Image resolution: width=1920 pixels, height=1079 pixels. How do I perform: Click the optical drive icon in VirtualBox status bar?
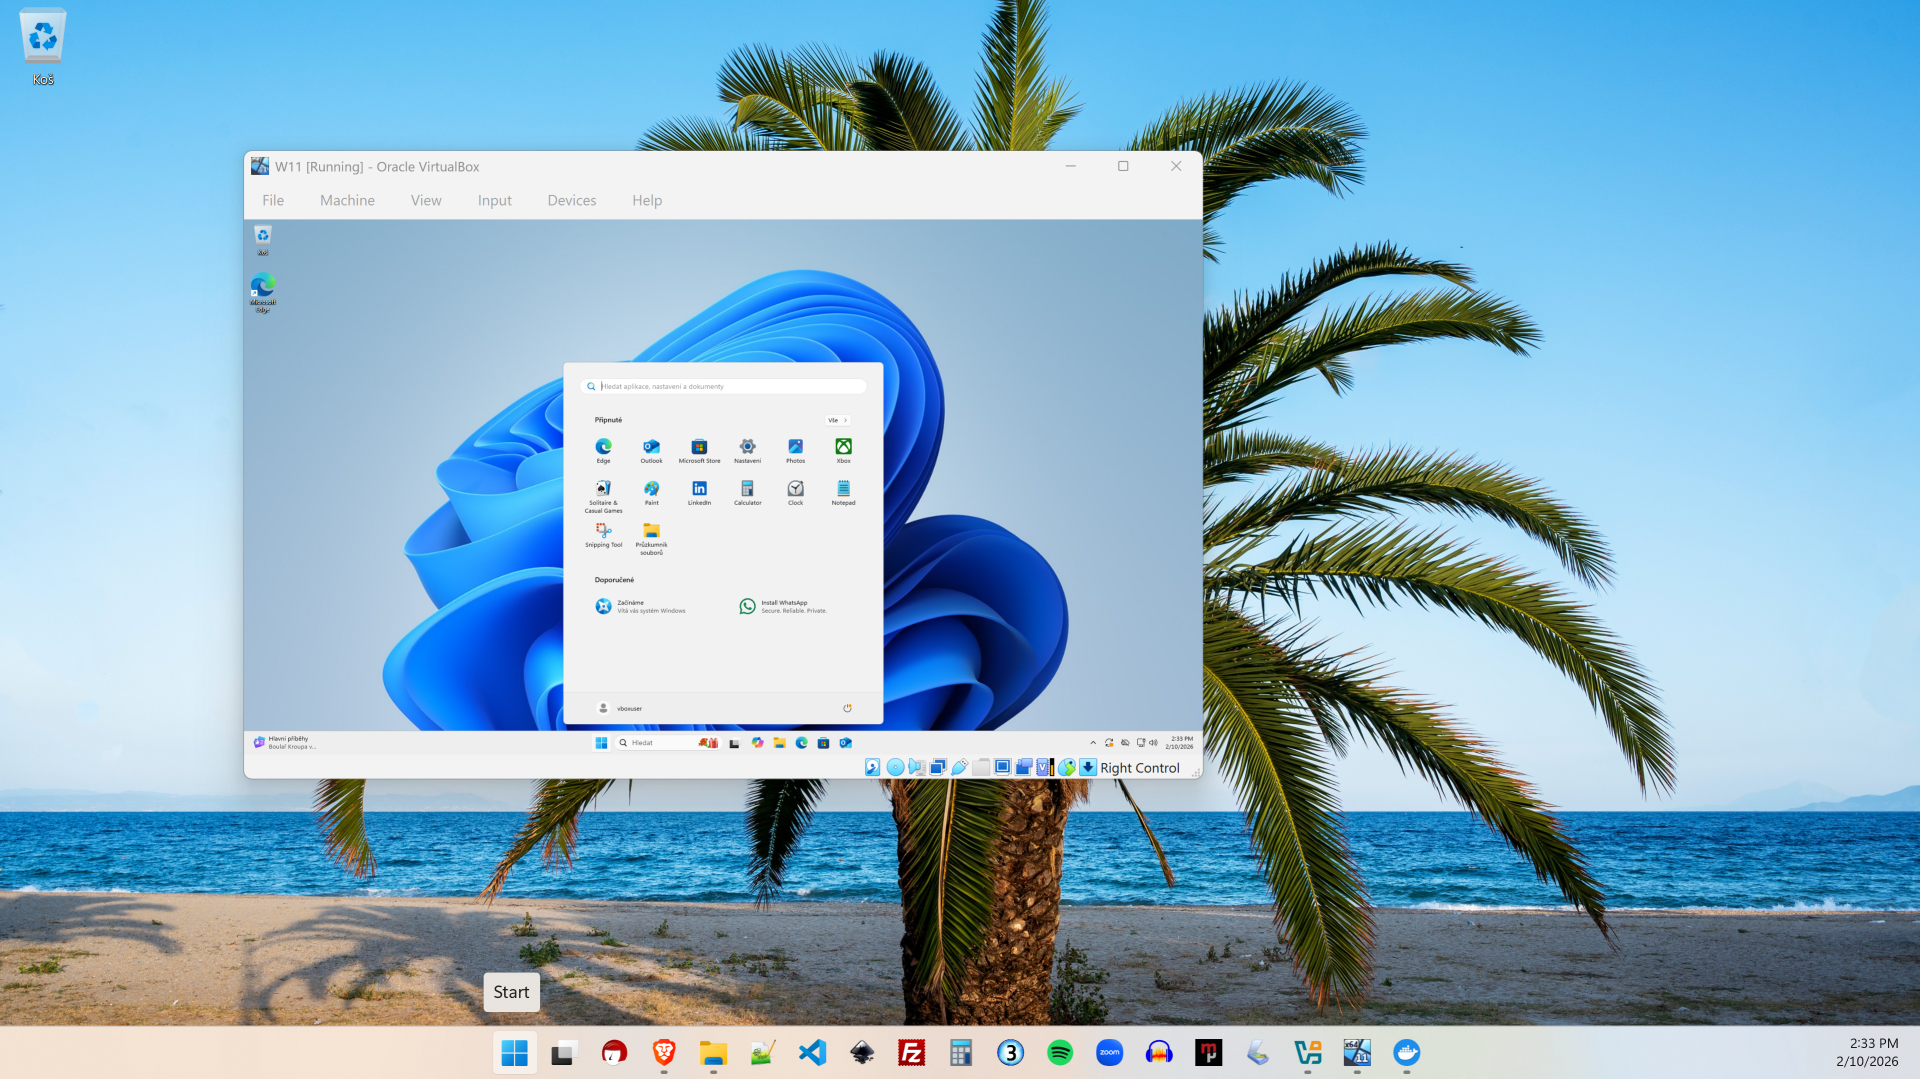point(895,766)
